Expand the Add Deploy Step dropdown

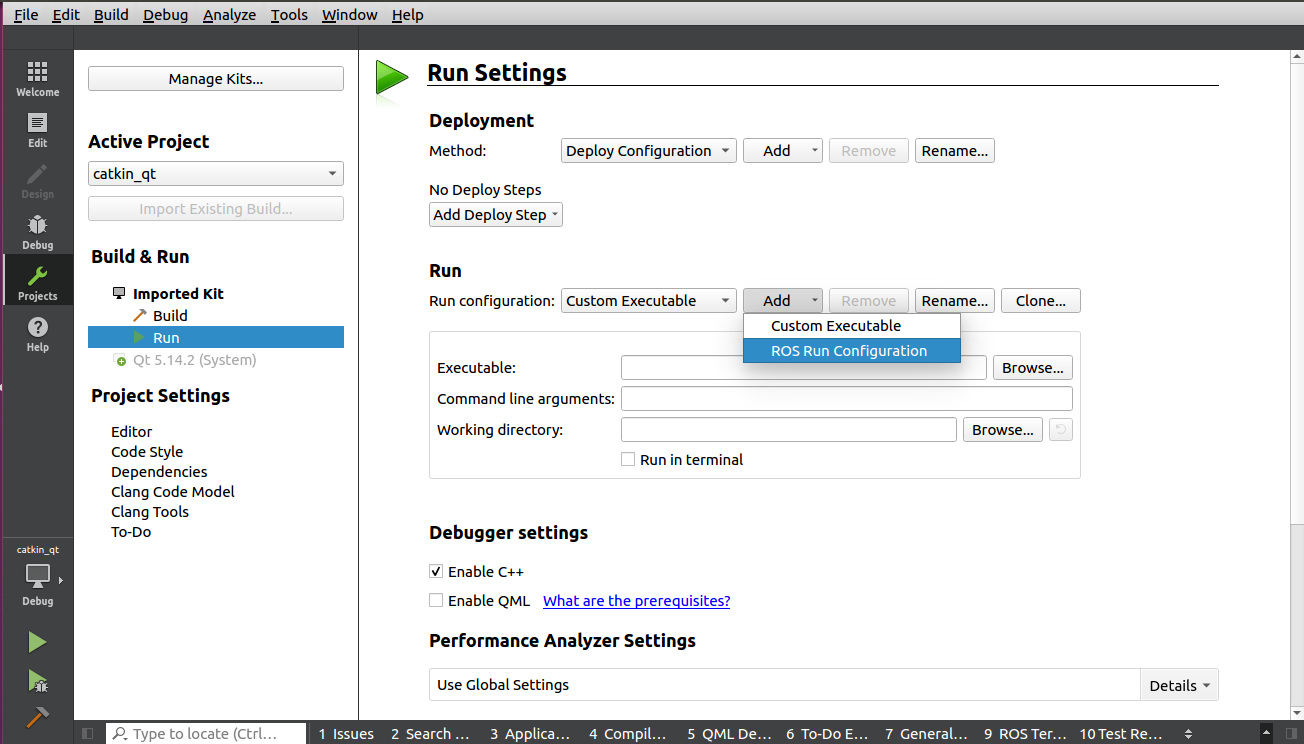[496, 215]
